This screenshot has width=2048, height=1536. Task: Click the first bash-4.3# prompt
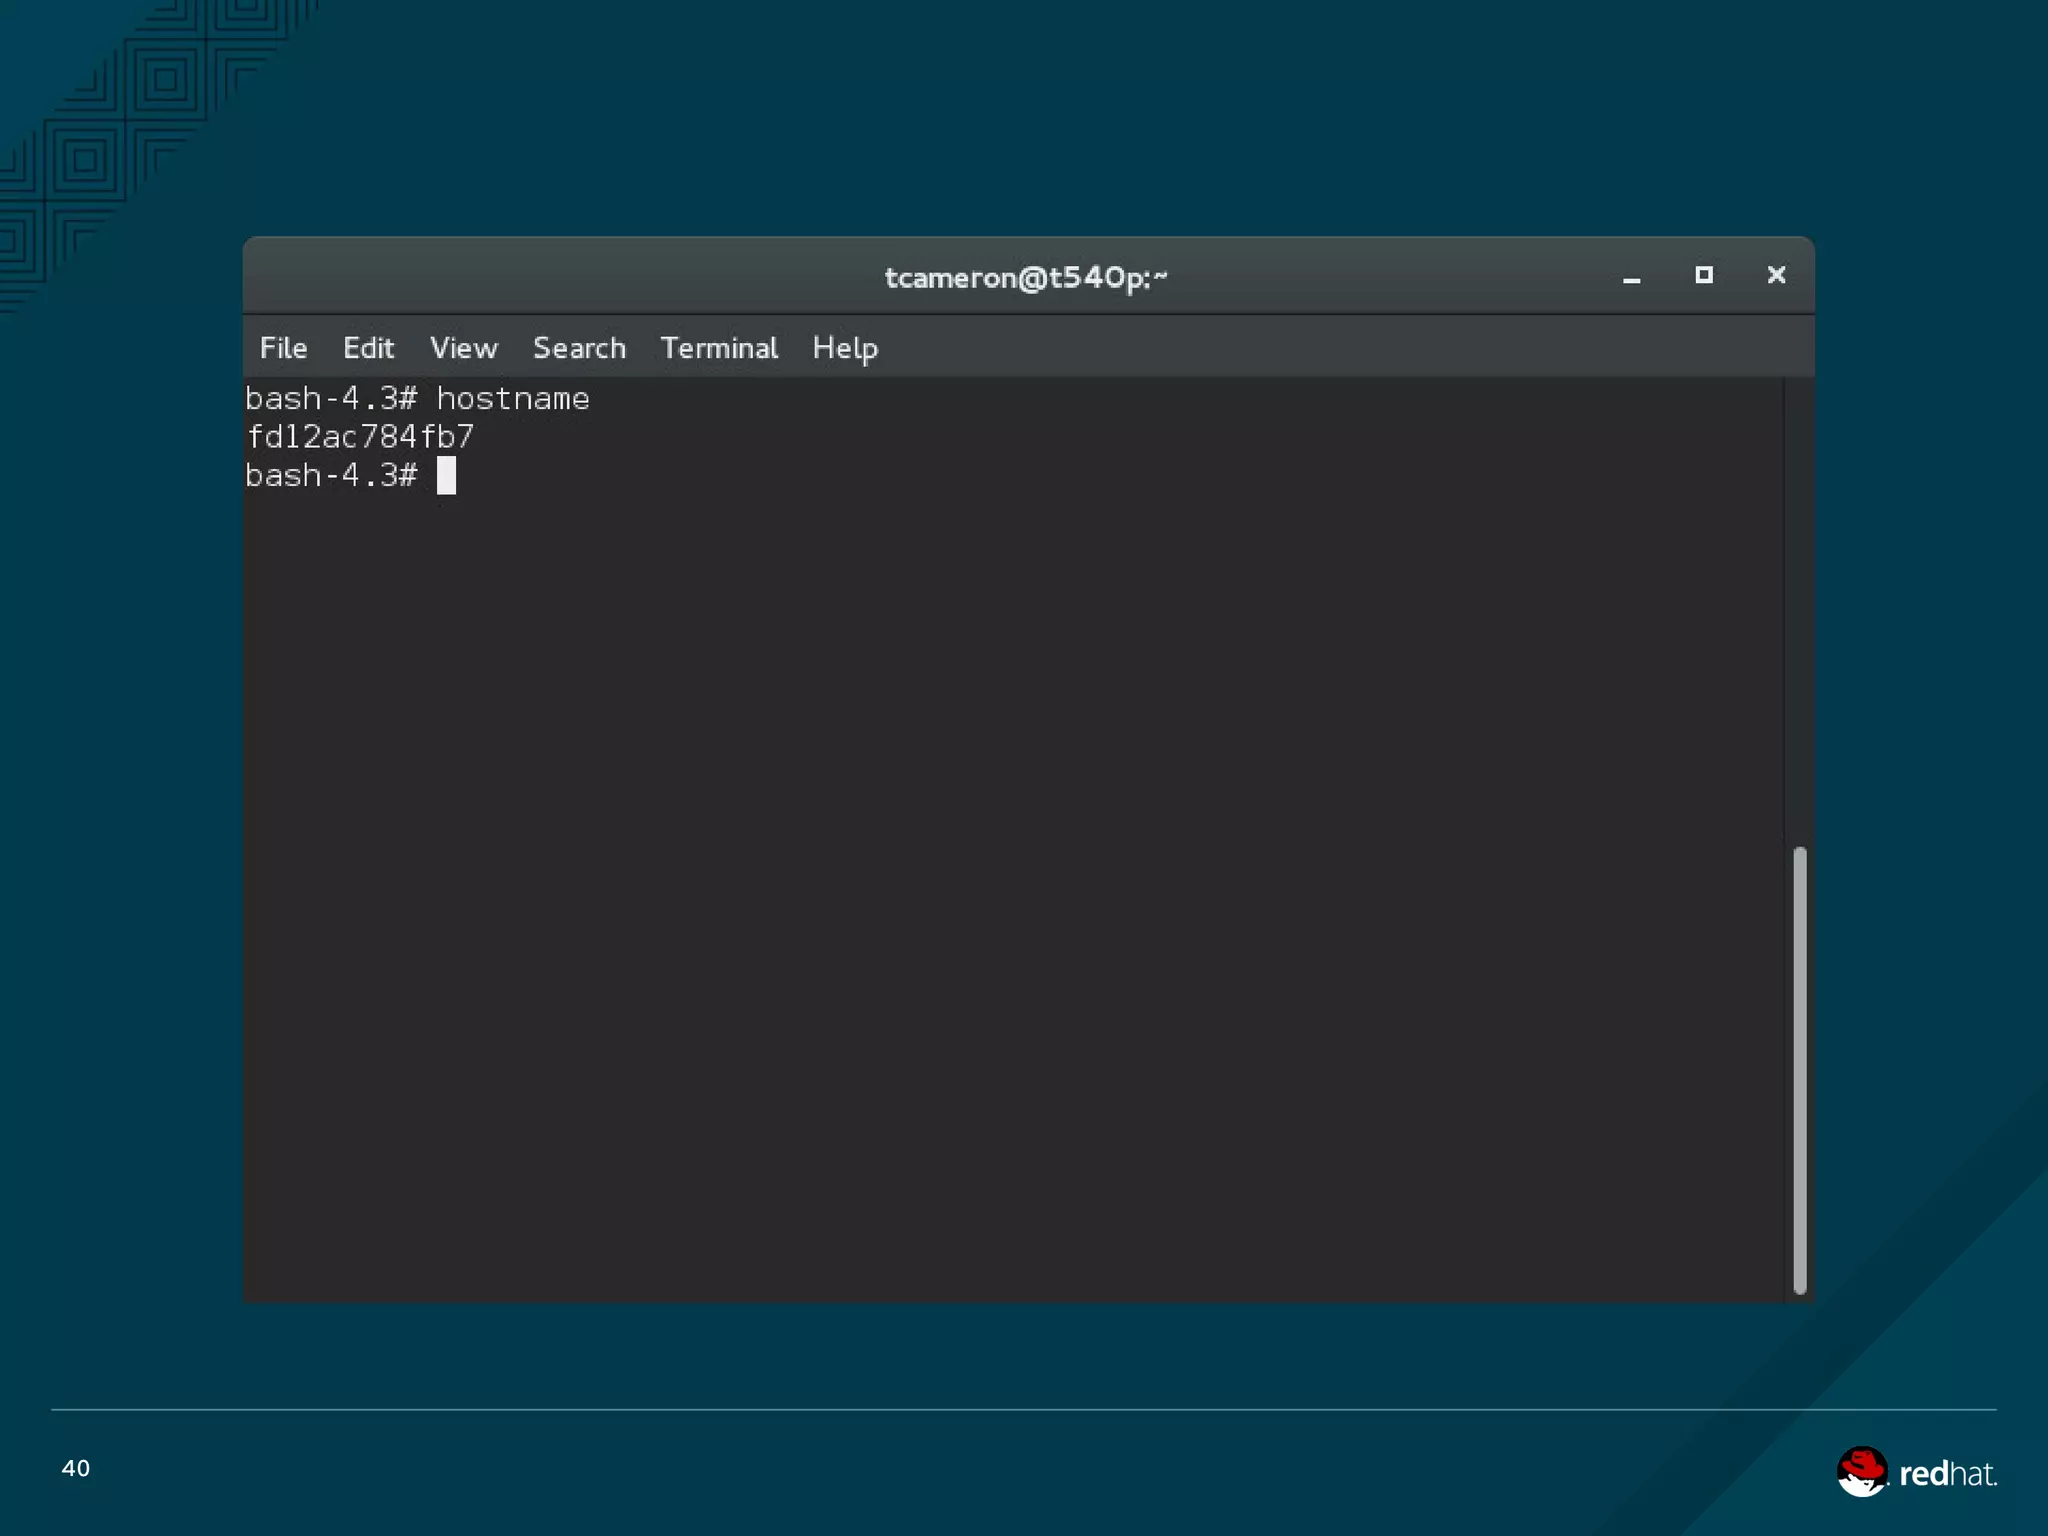[330, 399]
